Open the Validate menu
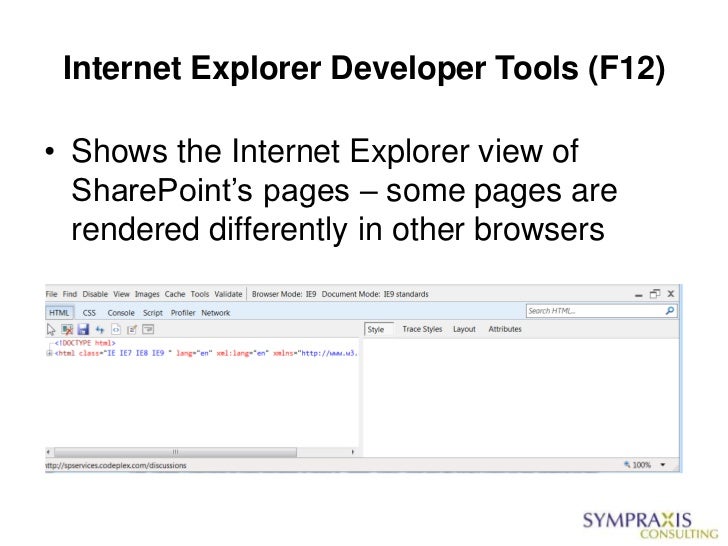Viewport: 728px width, 546px height. click(x=228, y=294)
